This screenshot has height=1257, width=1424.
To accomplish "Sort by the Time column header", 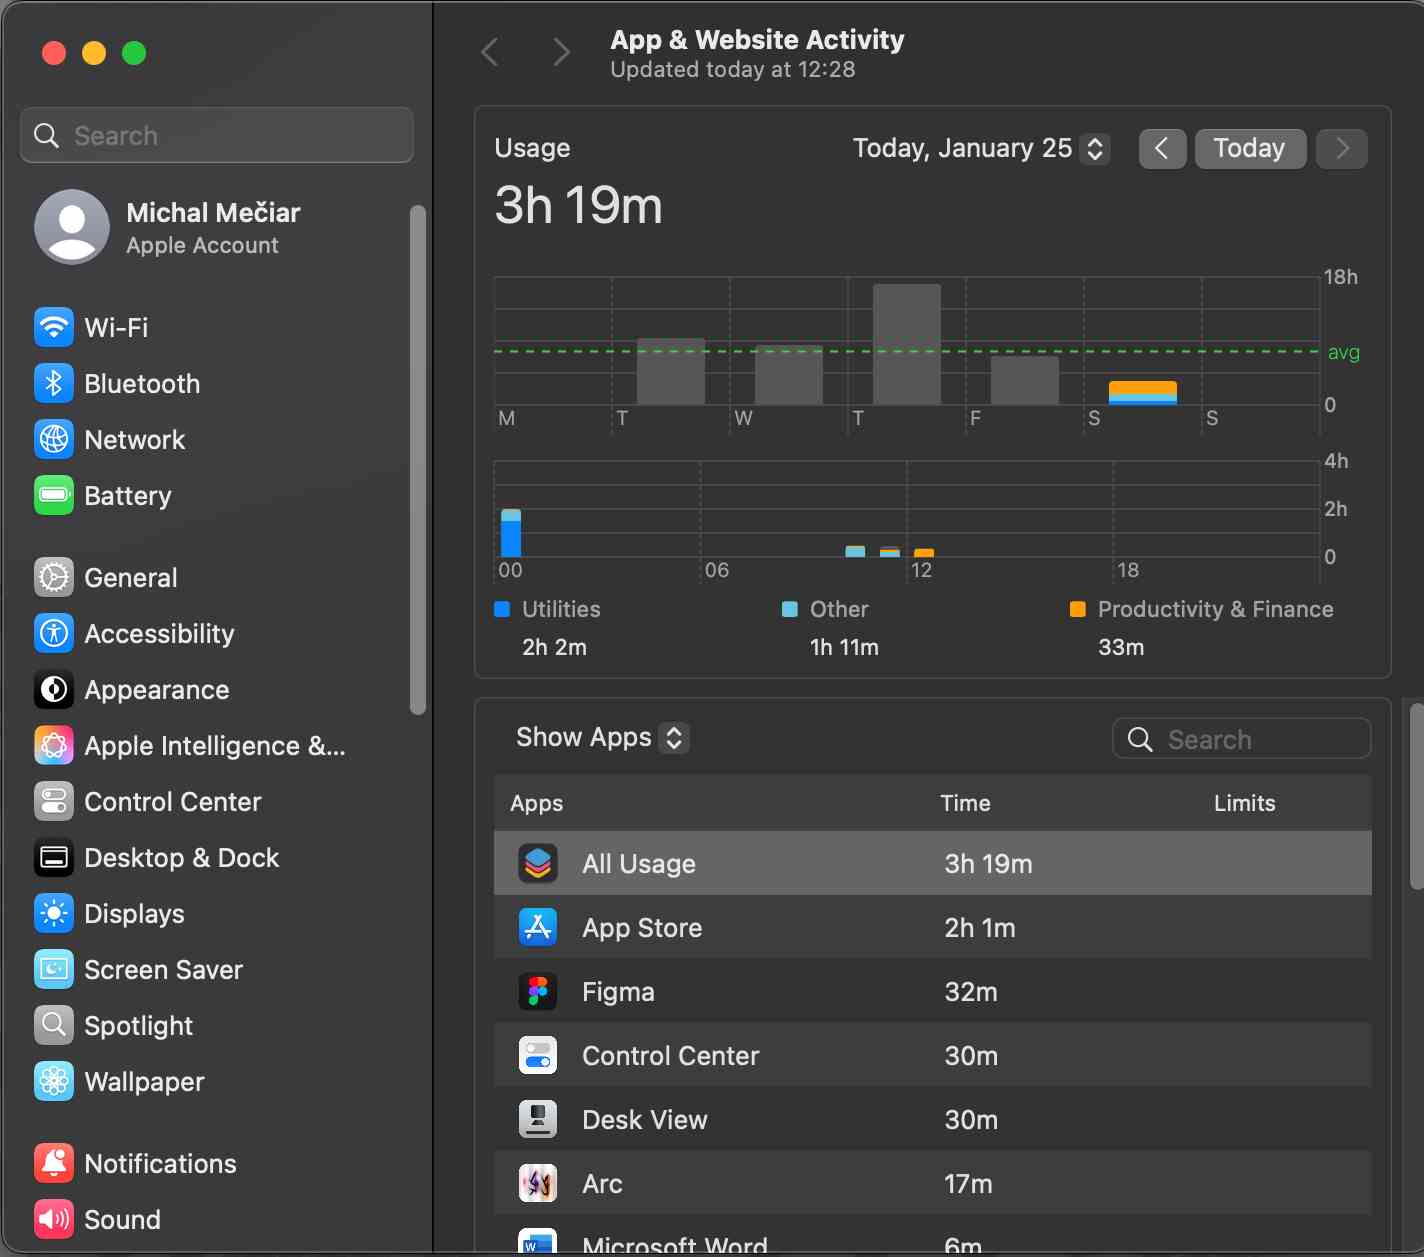I will pos(965,803).
